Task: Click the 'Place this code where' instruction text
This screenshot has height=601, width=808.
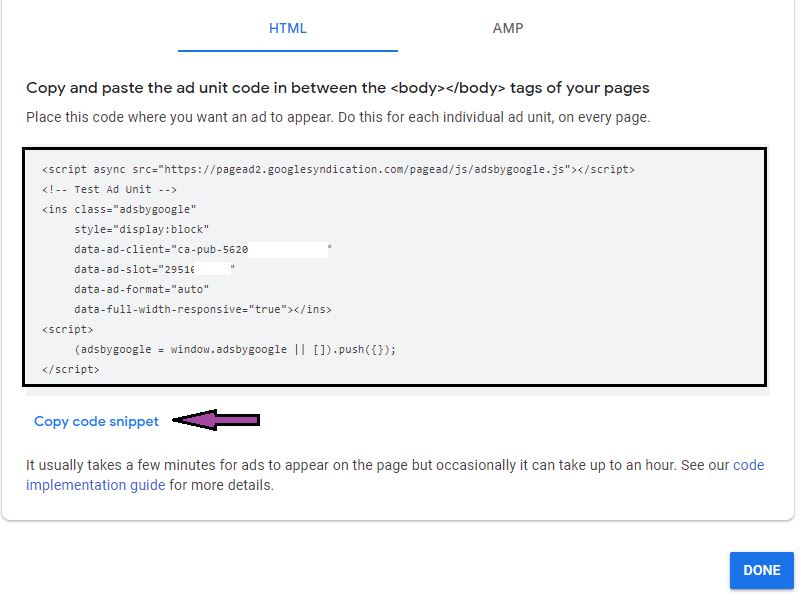Action: pyautogui.click(x=338, y=117)
